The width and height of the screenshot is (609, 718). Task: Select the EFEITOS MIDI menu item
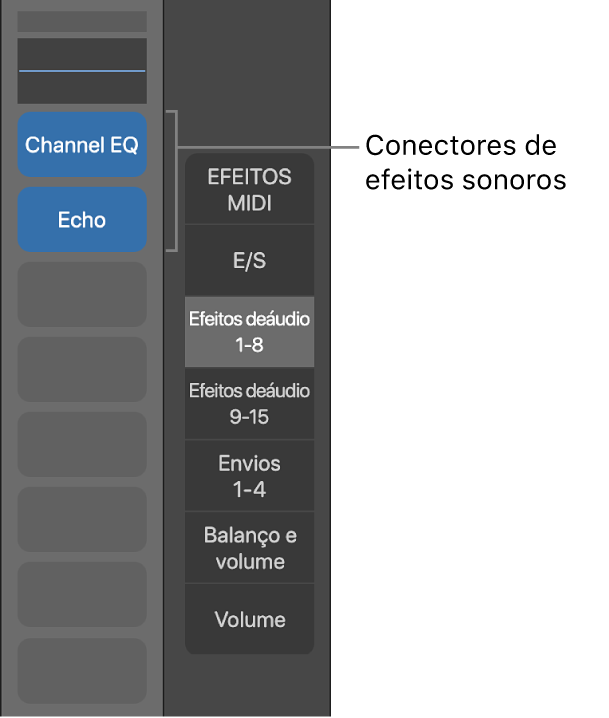point(249,190)
